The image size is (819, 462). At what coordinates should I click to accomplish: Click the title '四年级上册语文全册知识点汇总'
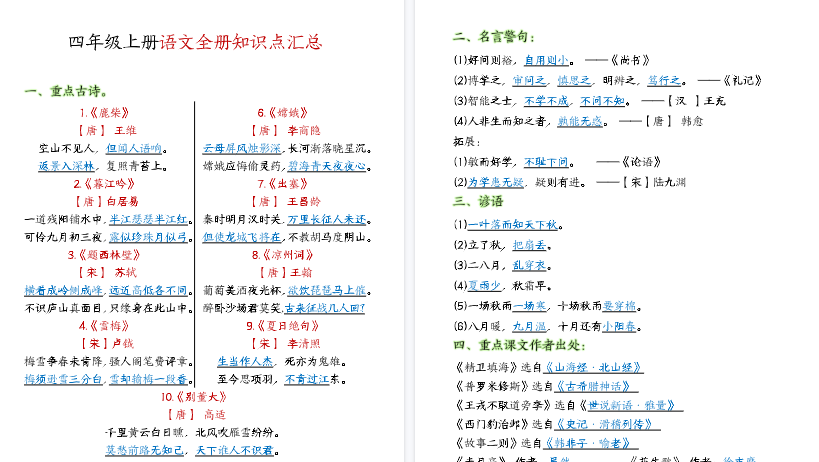(x=195, y=42)
